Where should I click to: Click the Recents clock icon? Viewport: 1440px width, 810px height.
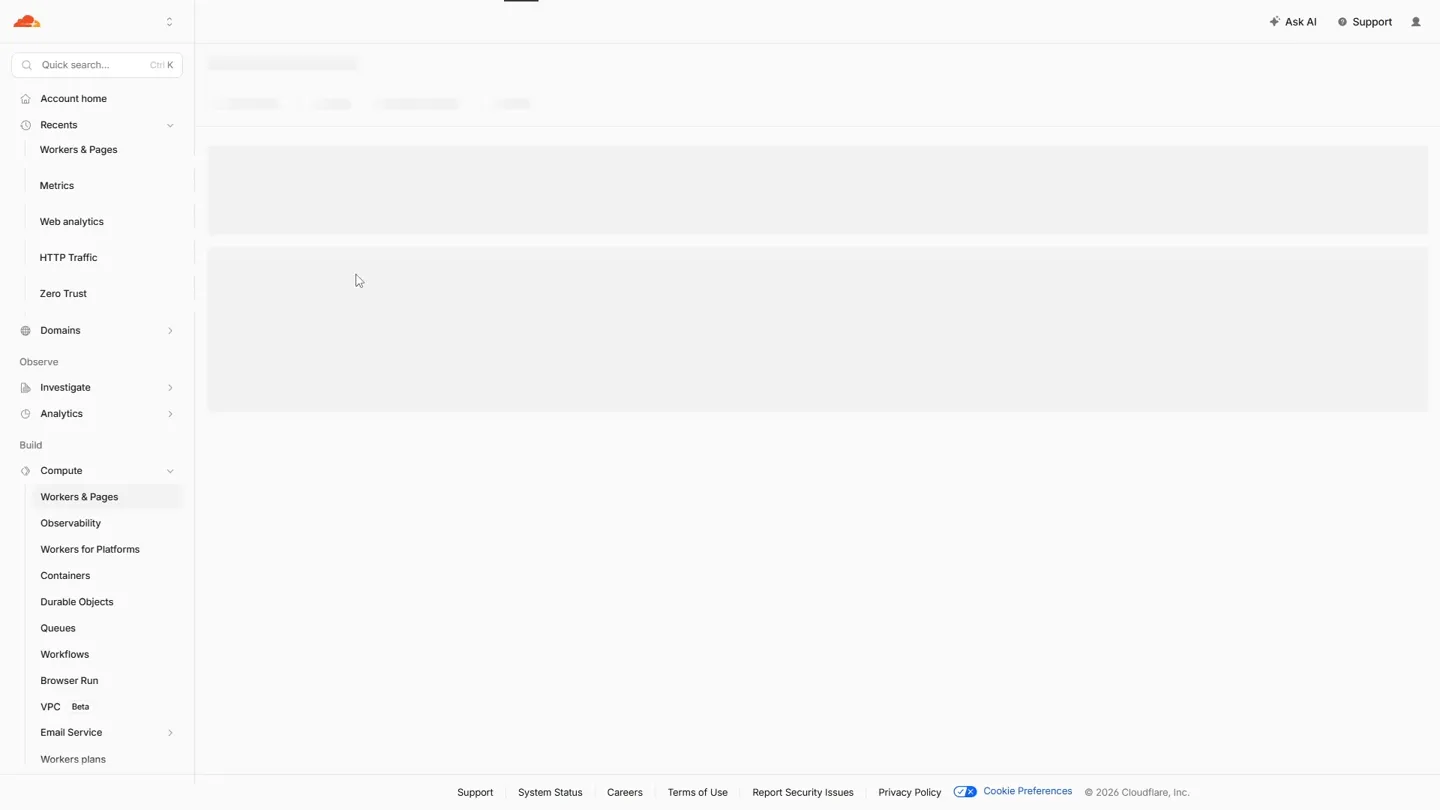click(26, 125)
